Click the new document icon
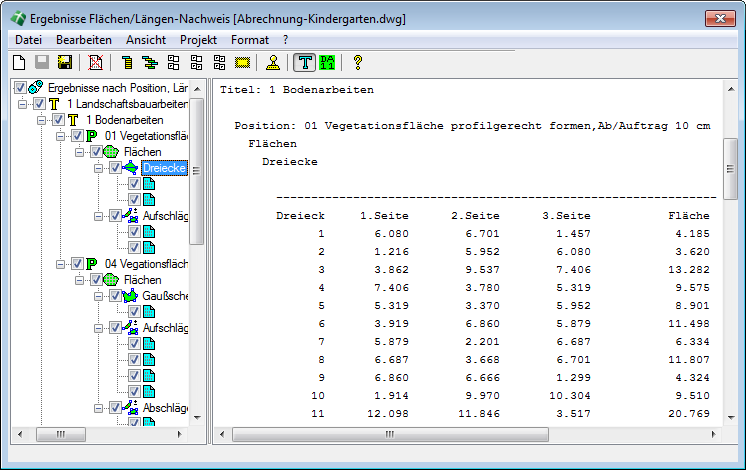Viewport: 746px width, 470px height. click(17, 63)
